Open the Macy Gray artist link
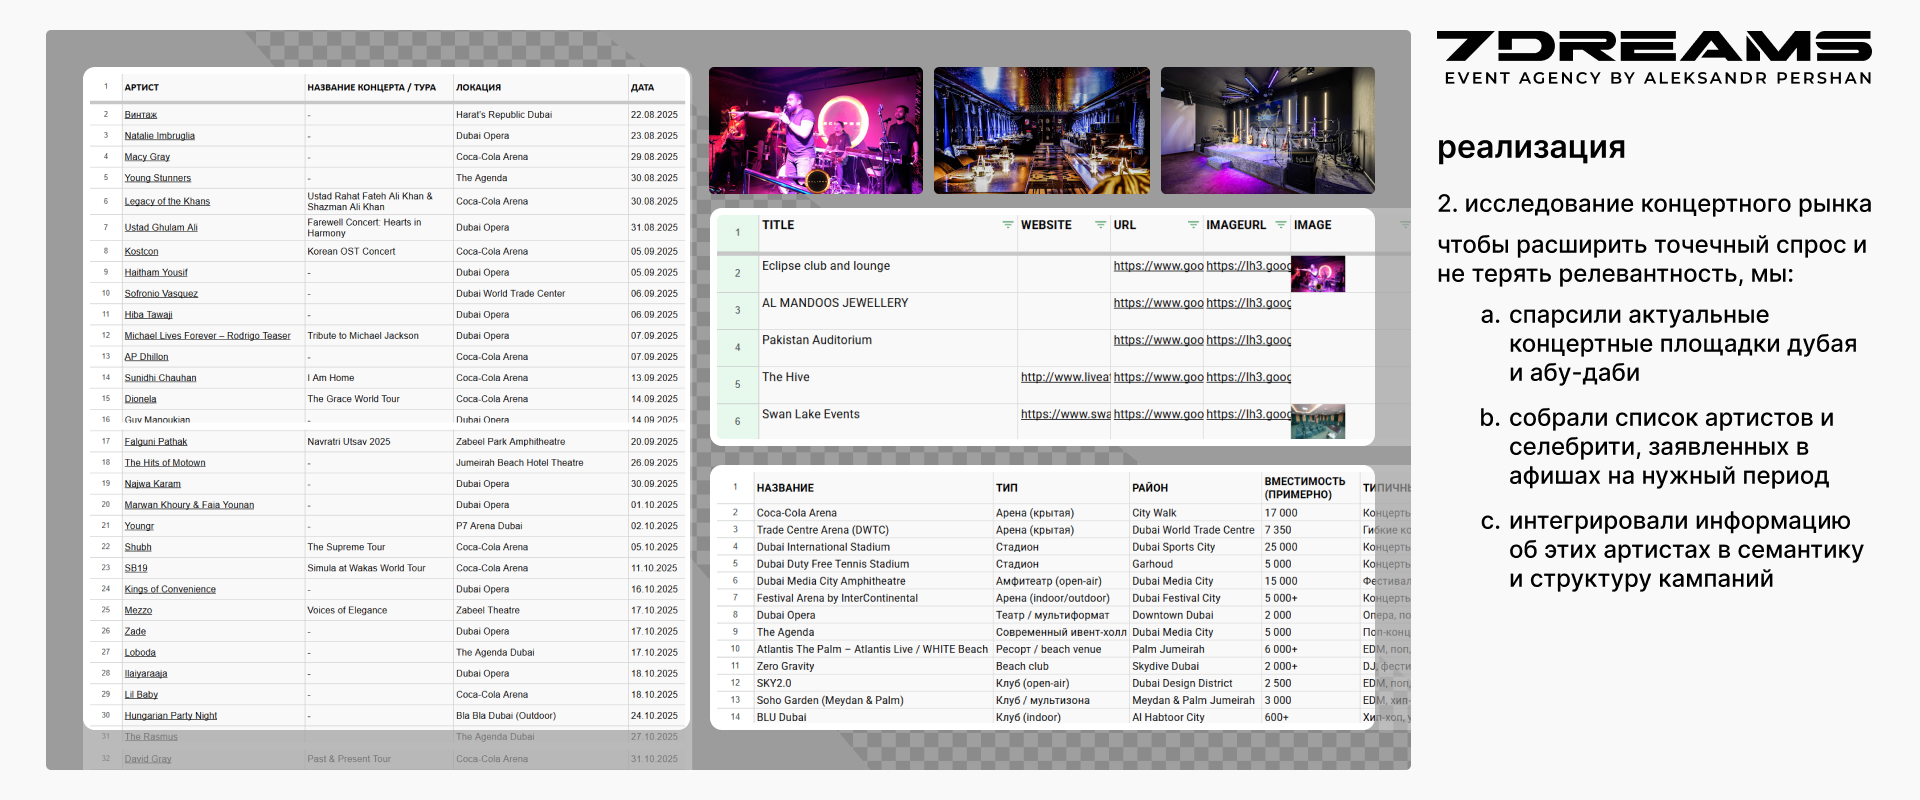The height and width of the screenshot is (800, 1920). pyautogui.click(x=147, y=157)
